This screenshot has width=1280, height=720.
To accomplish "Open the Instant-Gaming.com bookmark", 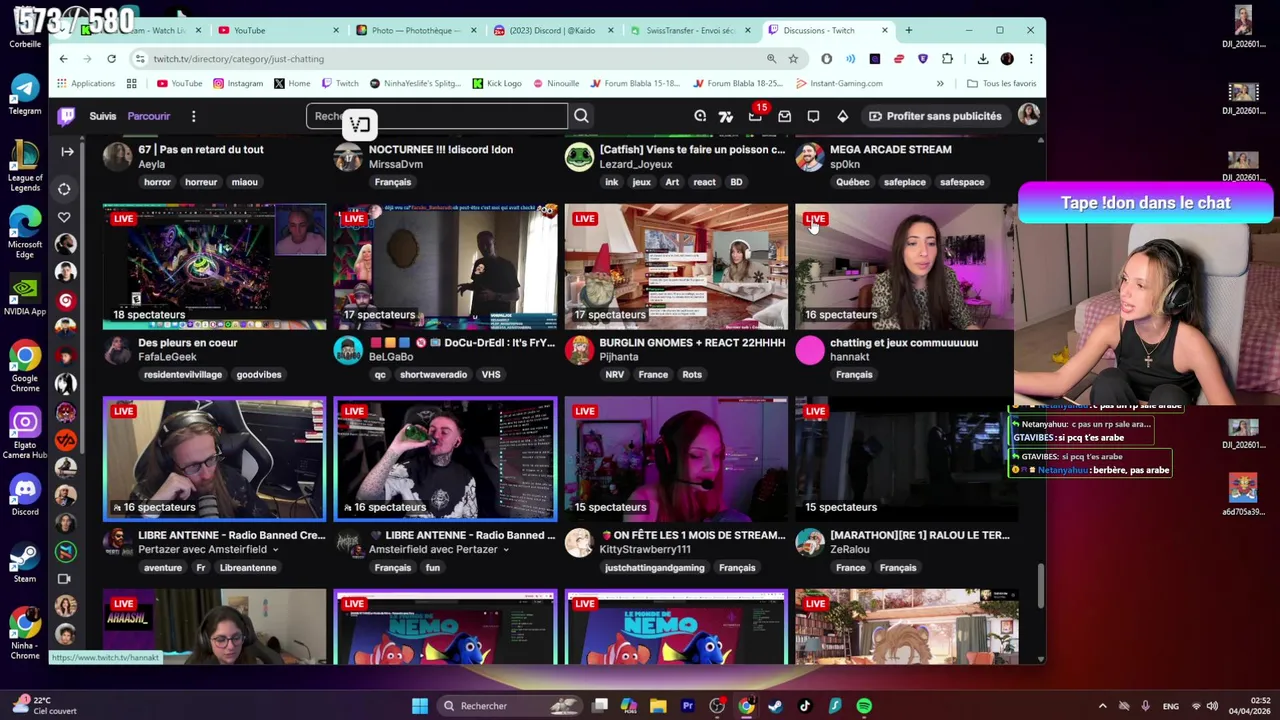I will (838, 84).
